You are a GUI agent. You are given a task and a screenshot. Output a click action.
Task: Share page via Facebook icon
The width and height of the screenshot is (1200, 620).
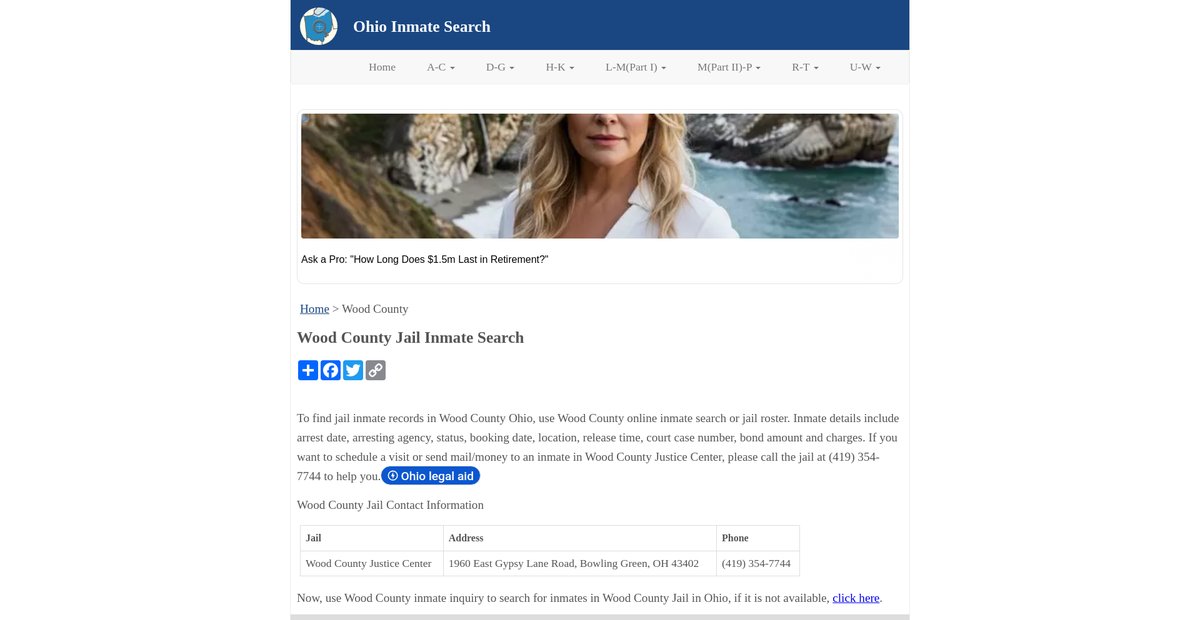pos(330,370)
